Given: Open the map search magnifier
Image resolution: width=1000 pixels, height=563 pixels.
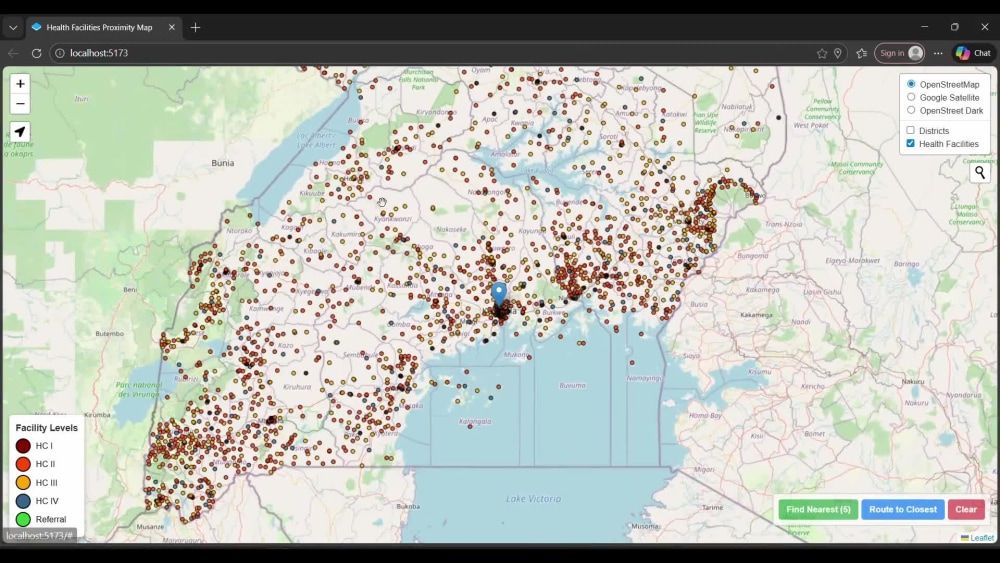Looking at the screenshot, I should point(980,172).
